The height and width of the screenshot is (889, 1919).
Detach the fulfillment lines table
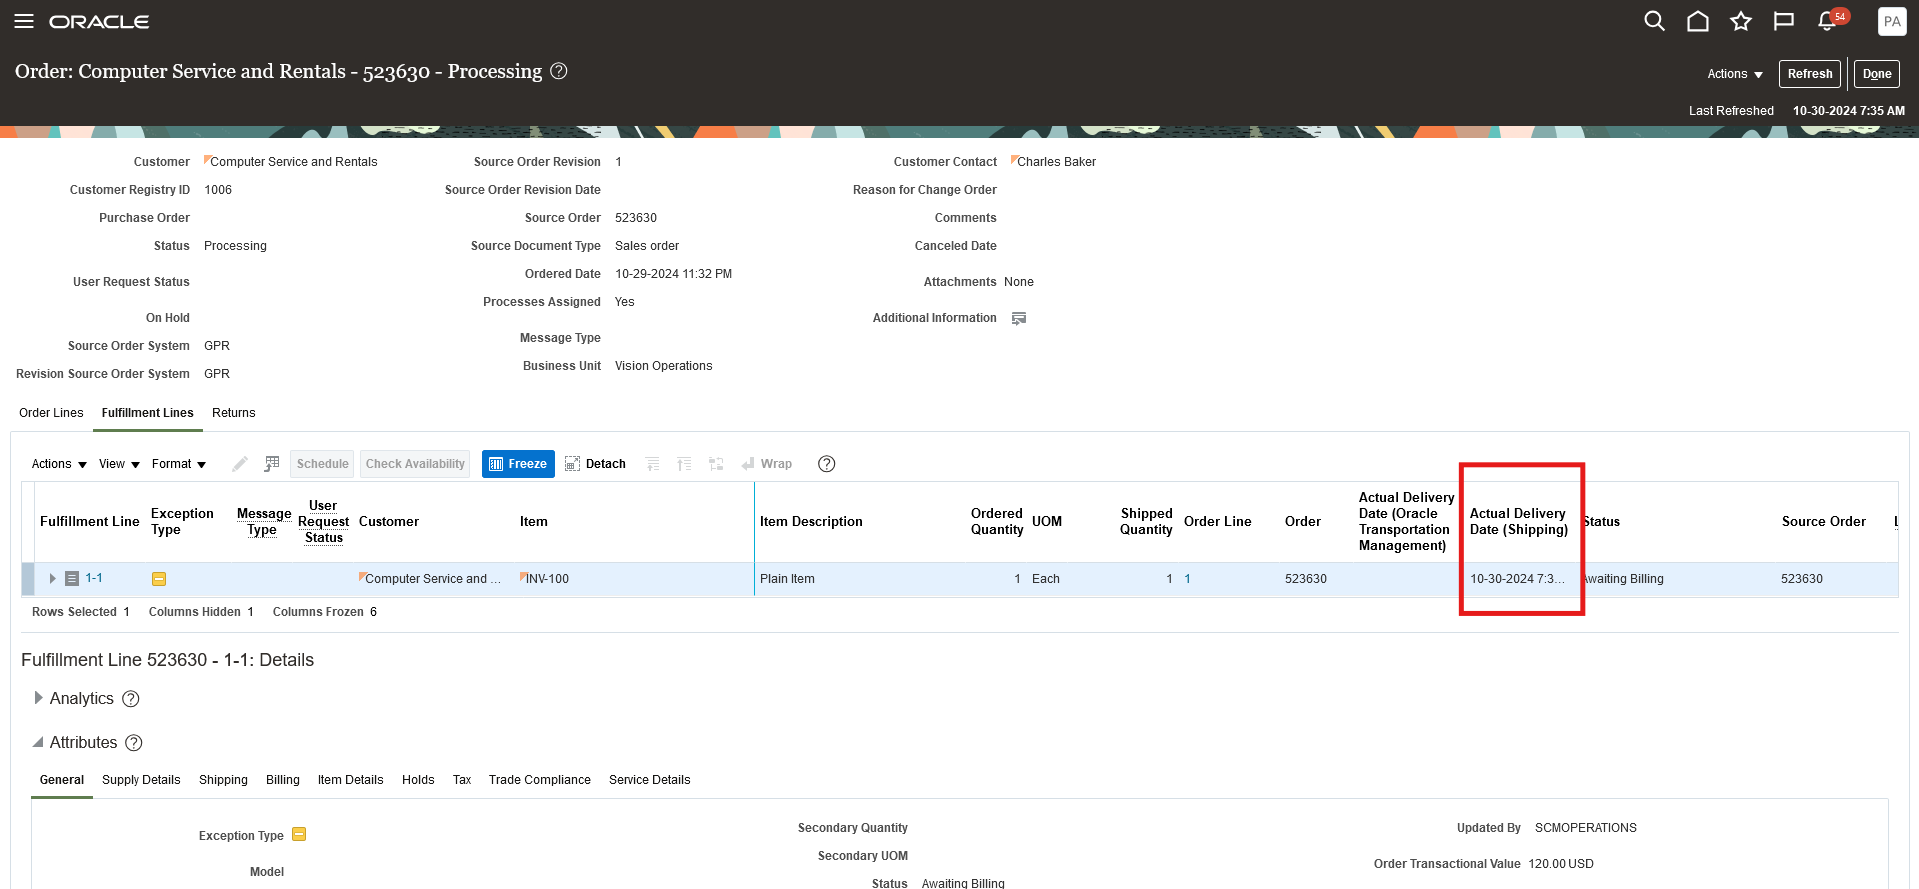pos(595,464)
